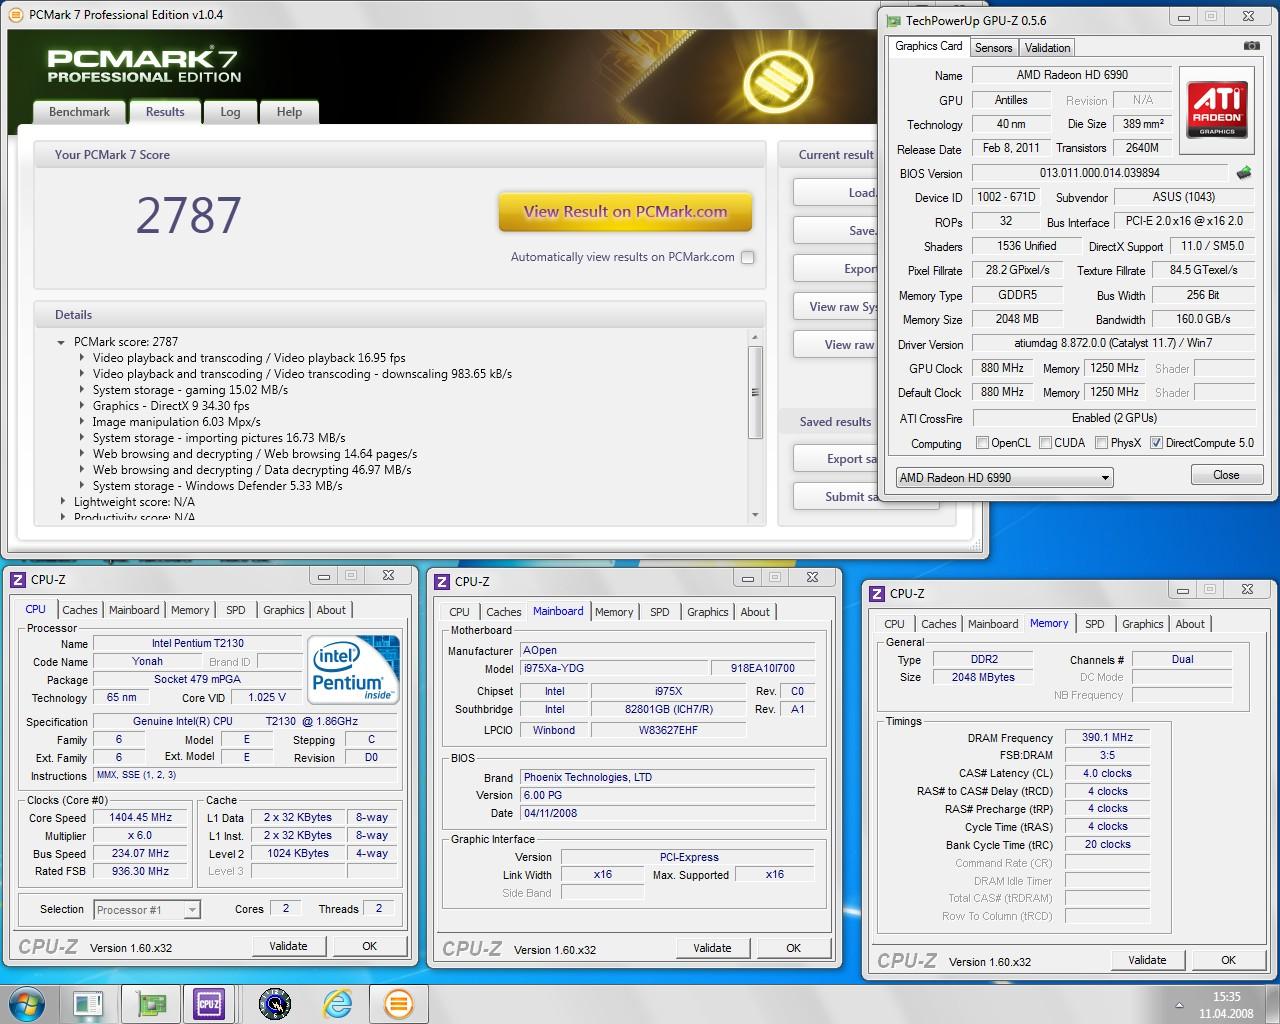The height and width of the screenshot is (1024, 1280).
Task: Collapse the PCMark score 2787 tree node
Action: [x=62, y=342]
